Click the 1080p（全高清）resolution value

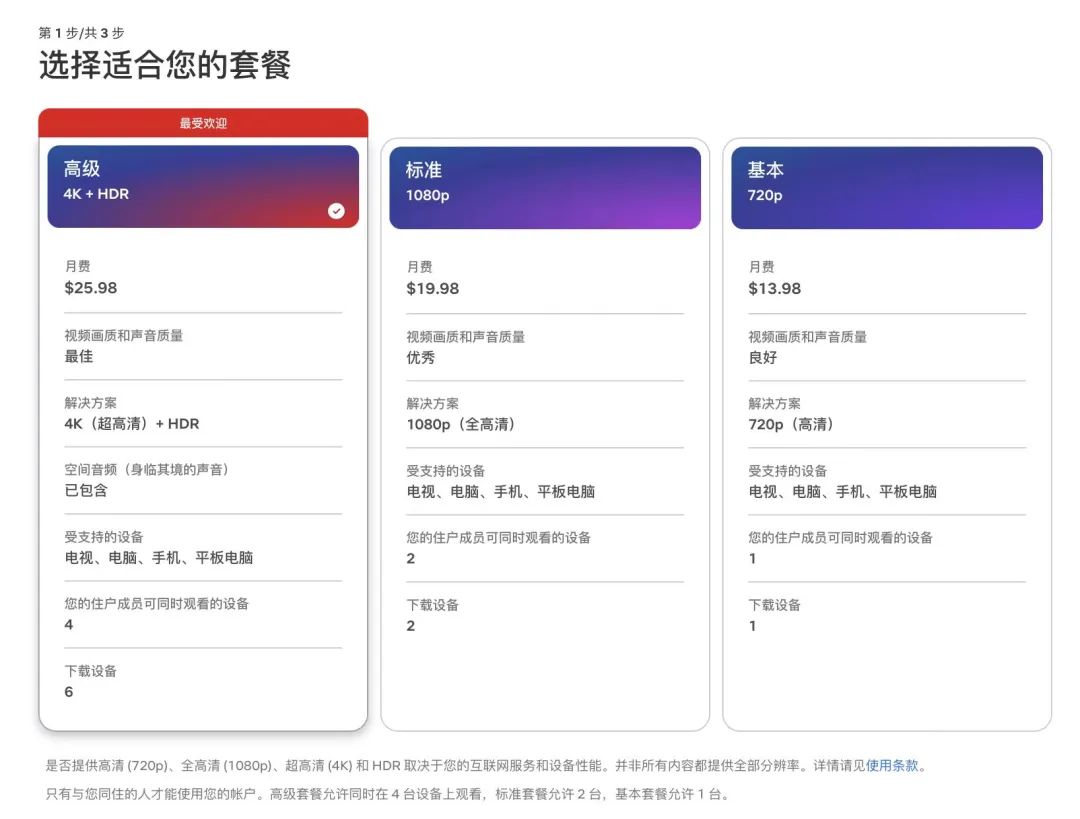pos(463,425)
